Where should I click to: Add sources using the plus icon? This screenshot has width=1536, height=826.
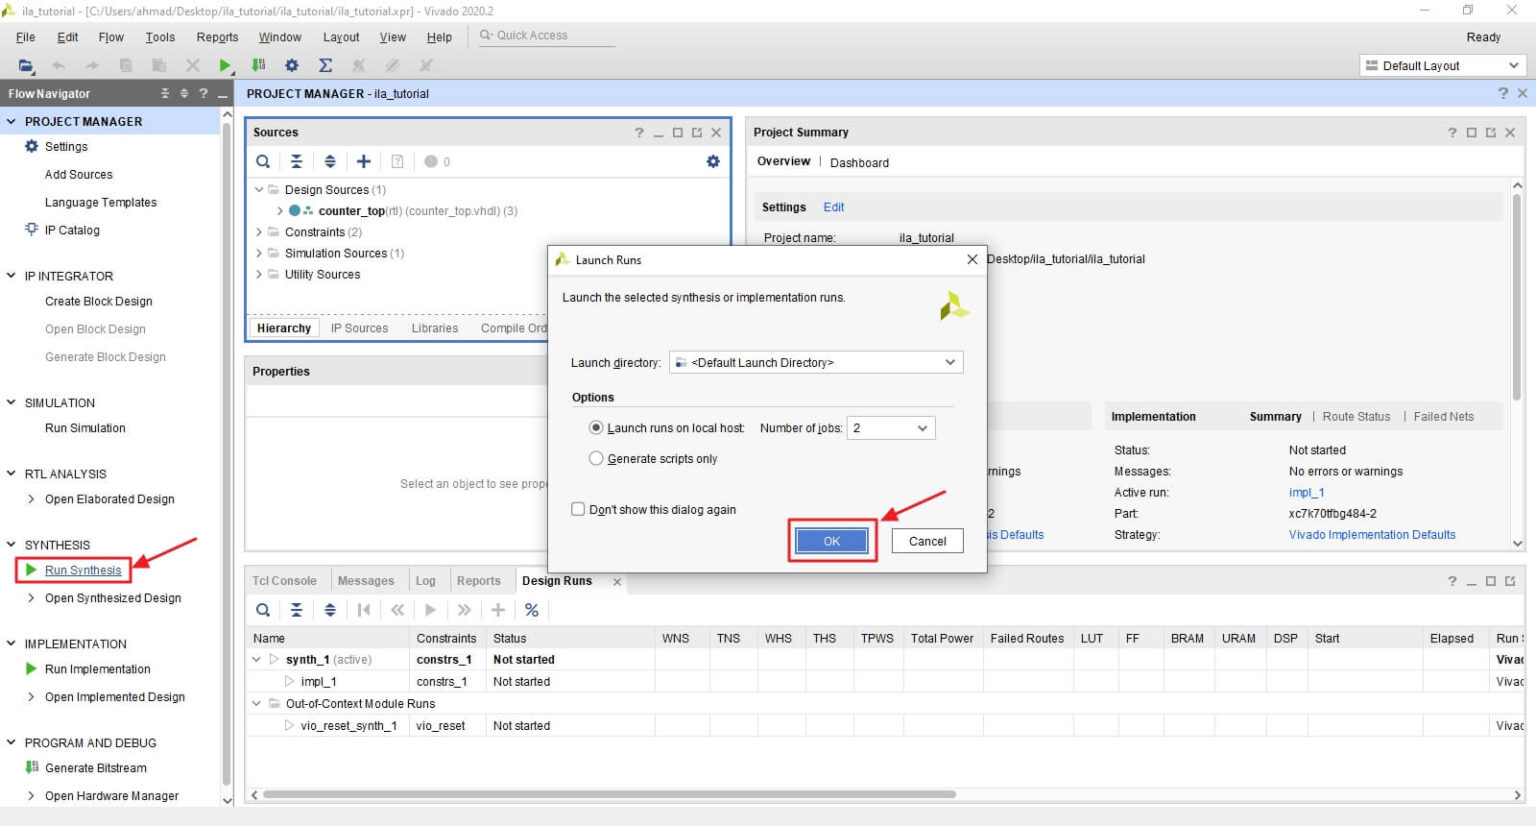click(363, 161)
